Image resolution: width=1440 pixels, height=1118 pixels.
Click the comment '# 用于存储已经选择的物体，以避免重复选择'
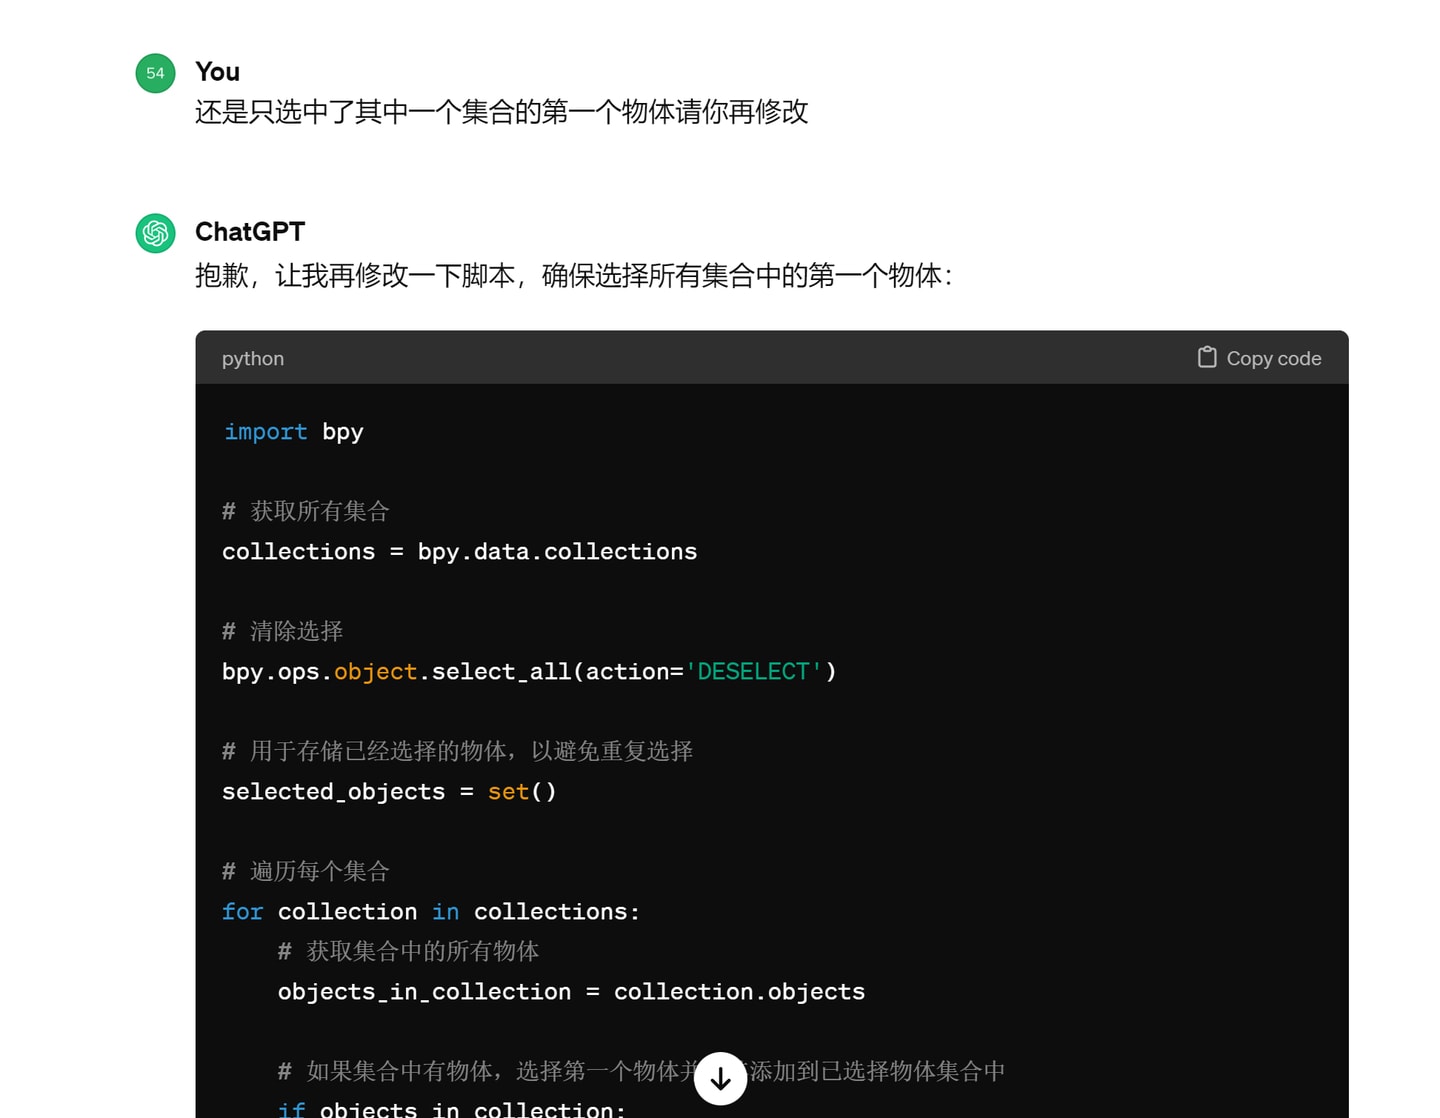(457, 752)
